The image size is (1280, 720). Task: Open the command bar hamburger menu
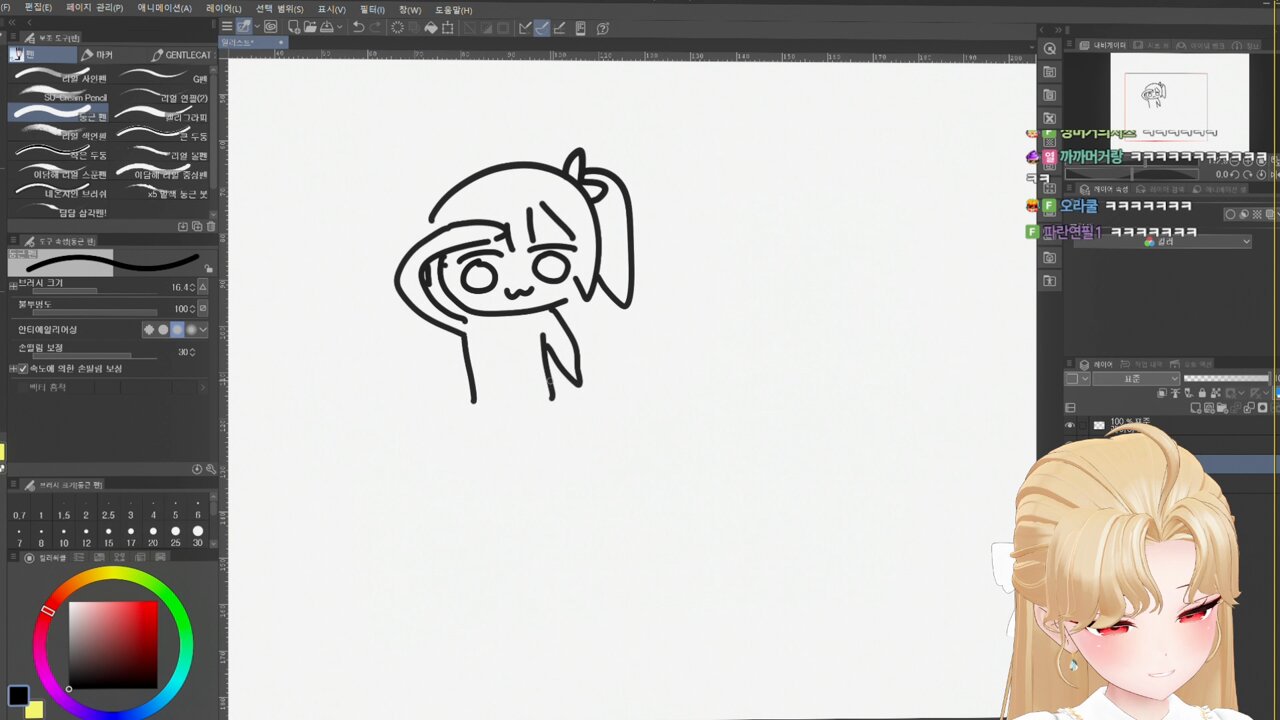tap(227, 27)
